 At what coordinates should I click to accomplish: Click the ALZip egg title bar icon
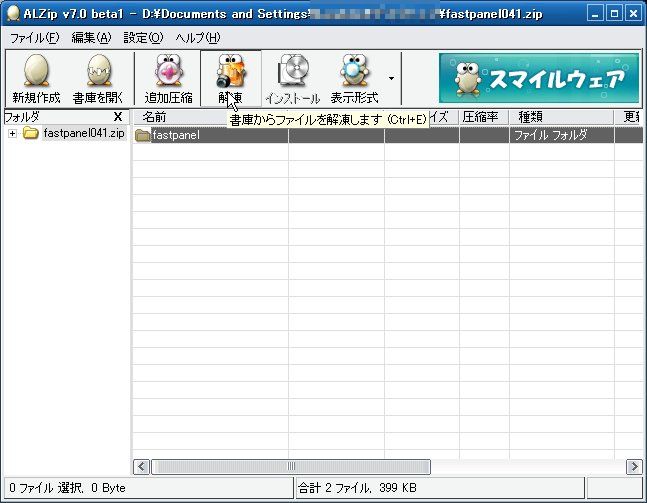[13, 13]
